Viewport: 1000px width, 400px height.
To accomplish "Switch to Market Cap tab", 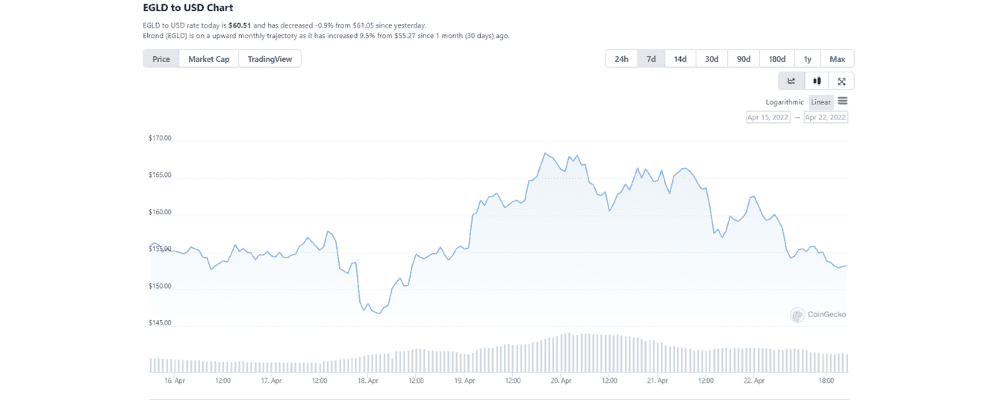I will coord(209,59).
